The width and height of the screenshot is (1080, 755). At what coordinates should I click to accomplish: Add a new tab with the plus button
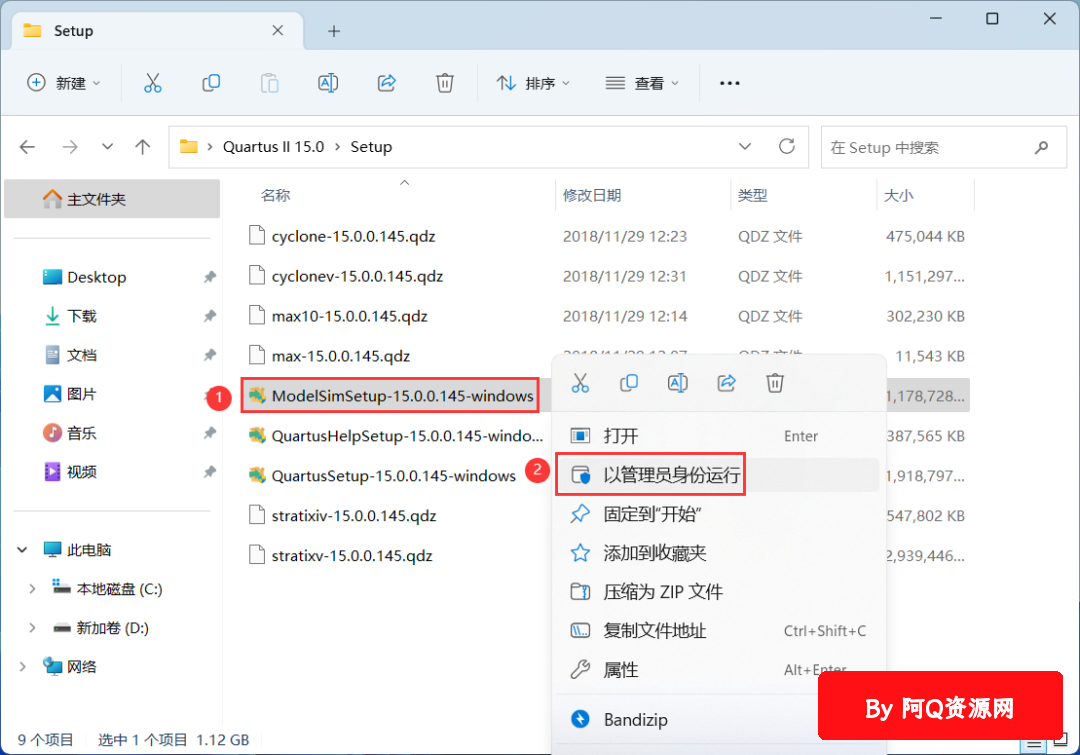334,31
